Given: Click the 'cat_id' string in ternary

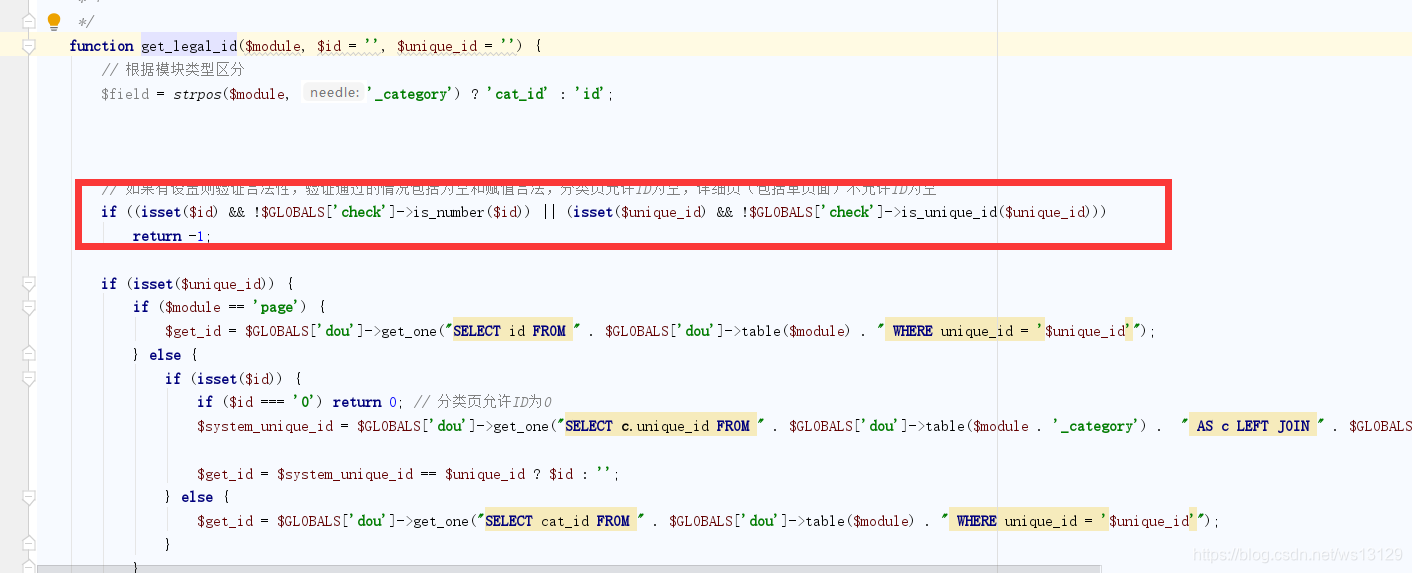Looking at the screenshot, I should 517,94.
